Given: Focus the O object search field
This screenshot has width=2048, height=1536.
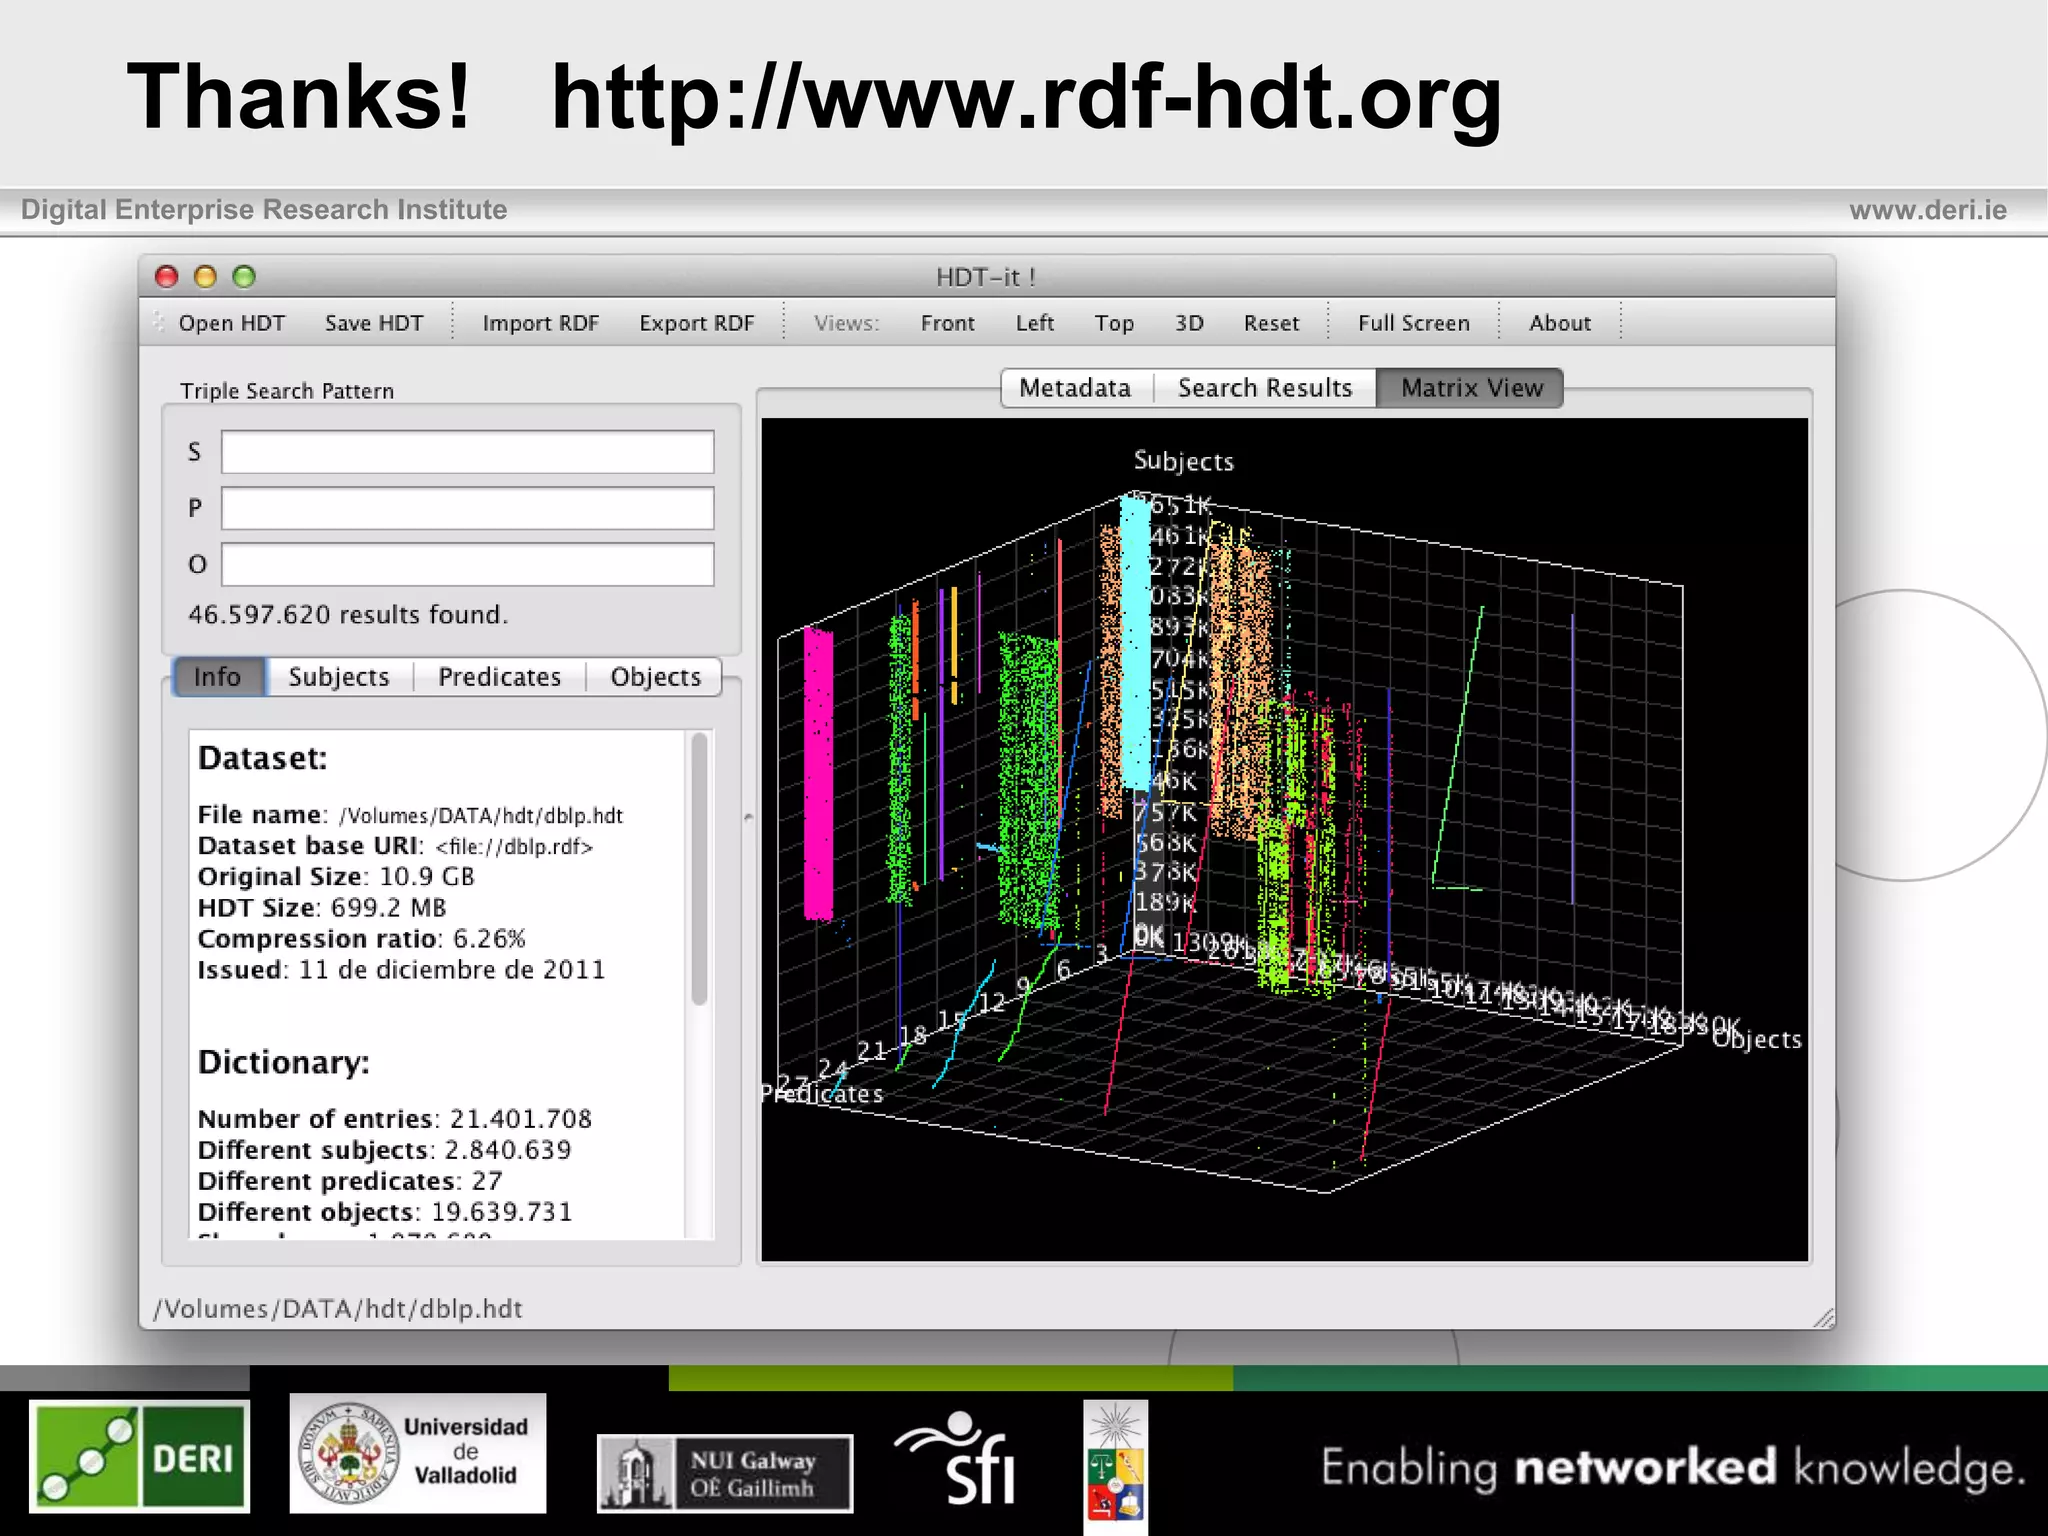Looking at the screenshot, I should (467, 564).
